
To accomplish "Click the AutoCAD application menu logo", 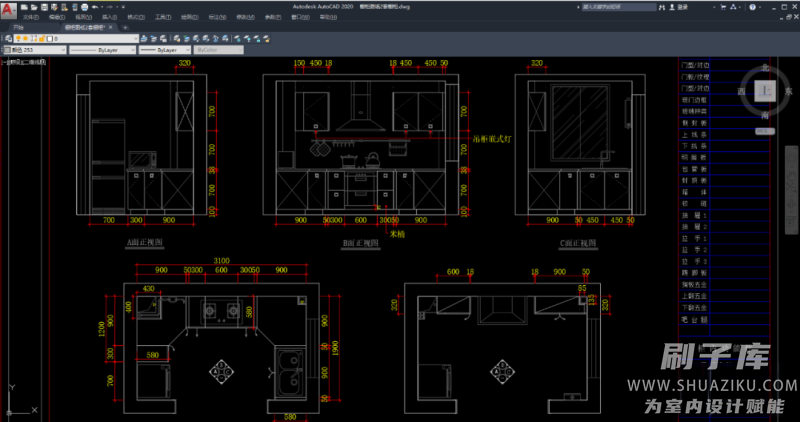I will point(8,11).
